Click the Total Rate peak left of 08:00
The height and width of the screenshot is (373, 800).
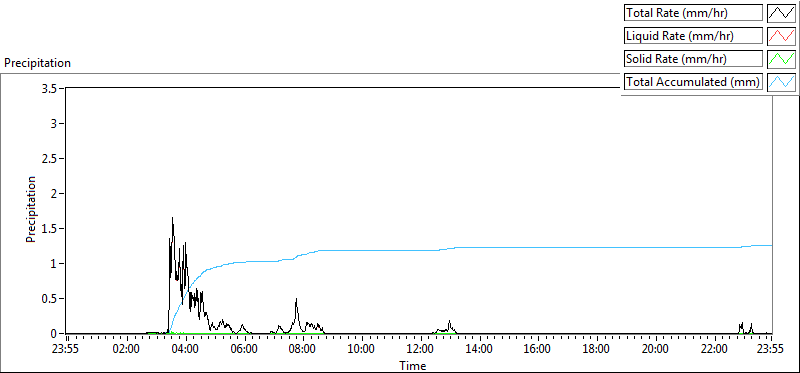[x=296, y=300]
